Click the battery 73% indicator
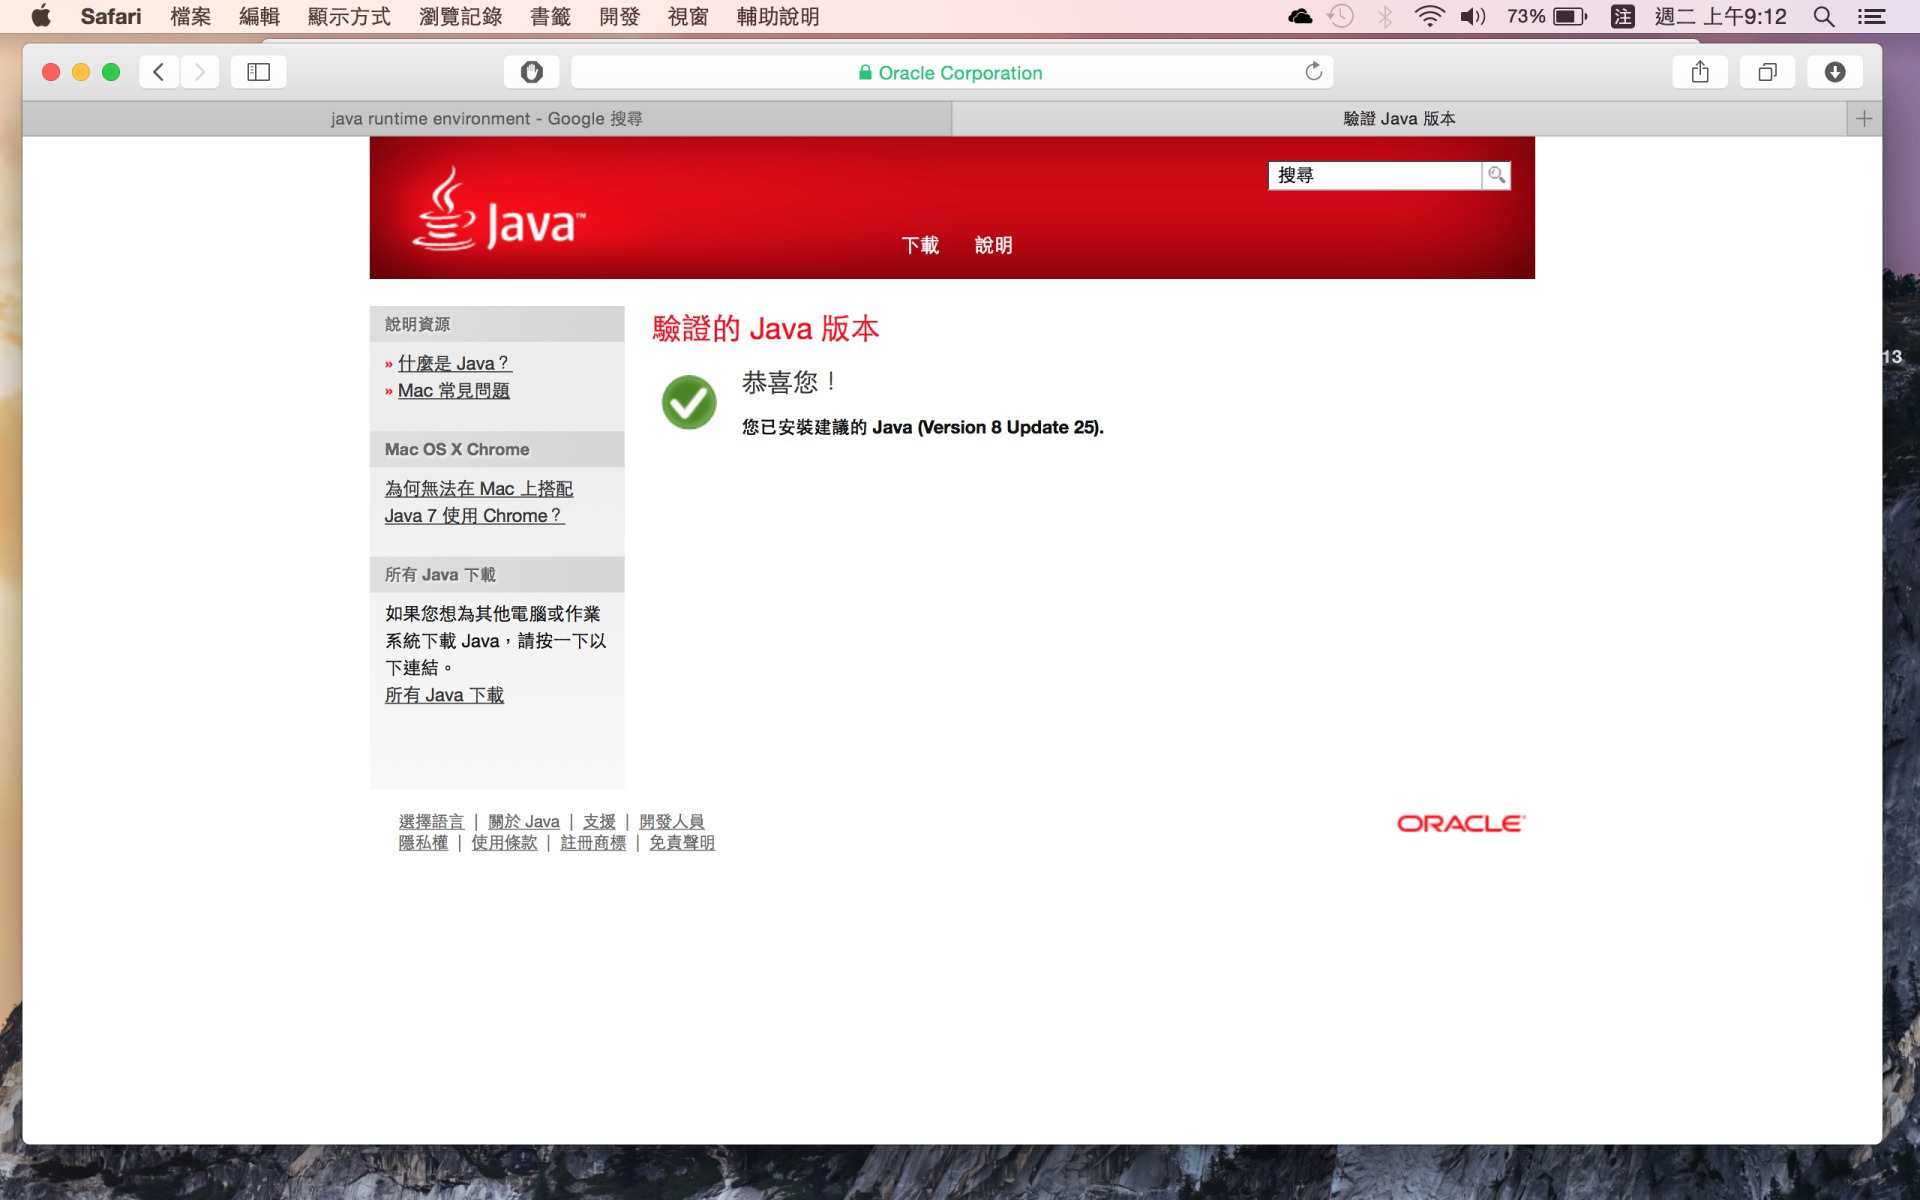The width and height of the screenshot is (1920, 1200). [1547, 16]
